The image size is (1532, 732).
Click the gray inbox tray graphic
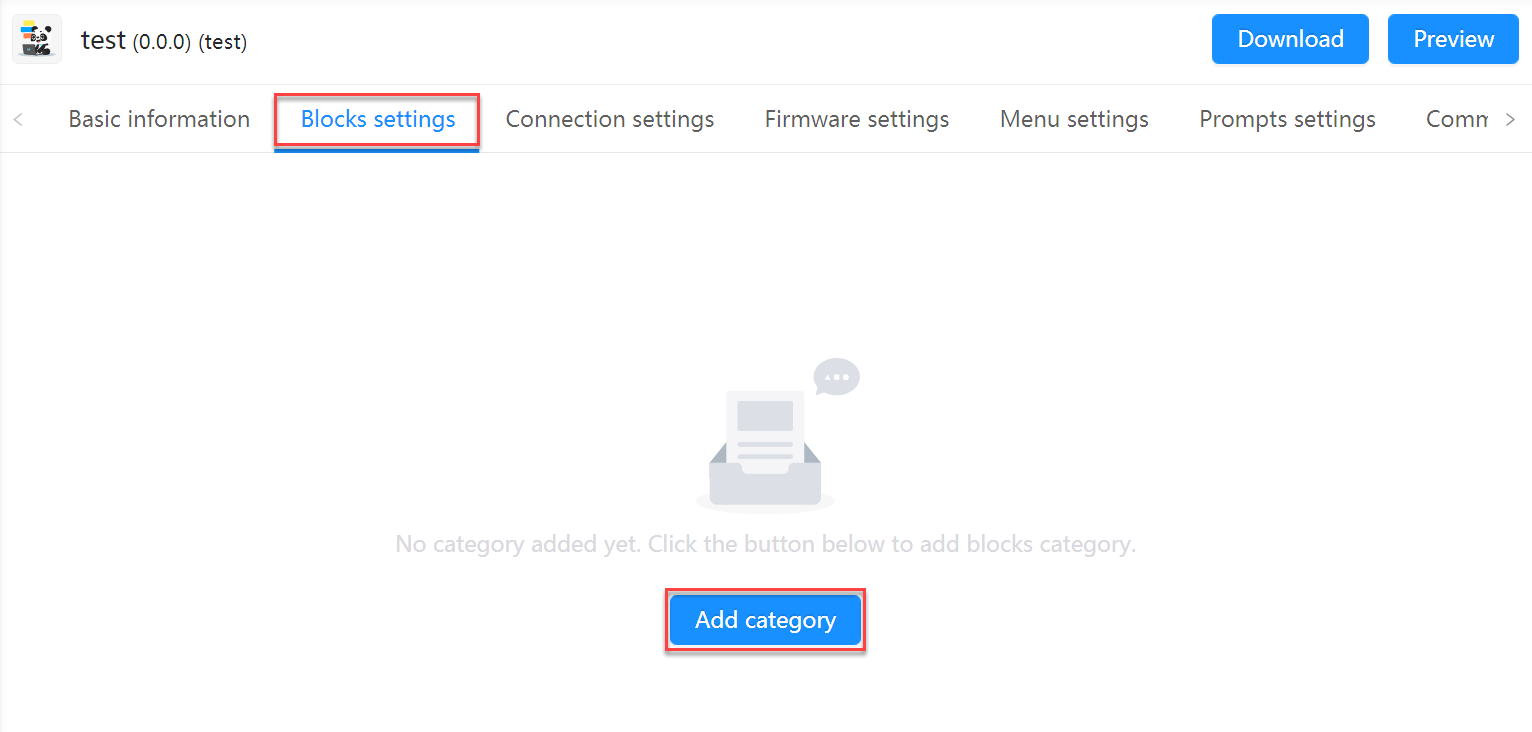765,484
